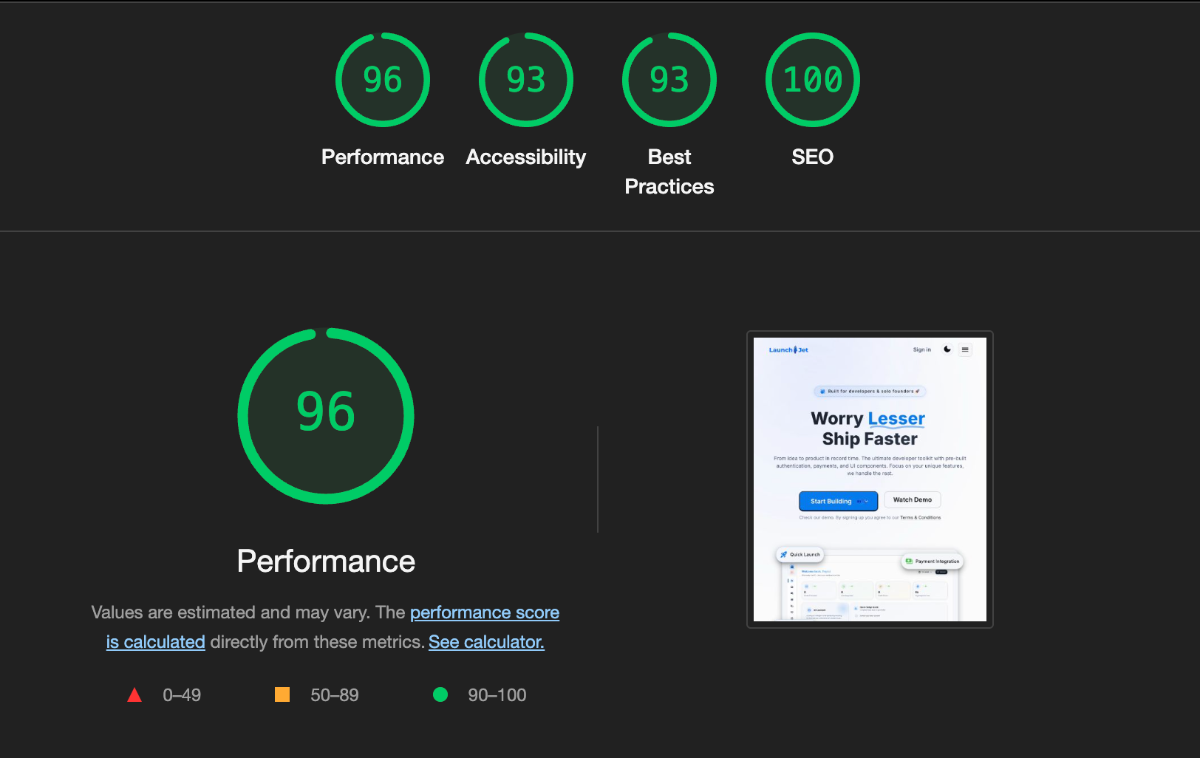Click the red triangle 0–49 legend icon
This screenshot has width=1200, height=758.
click(x=134, y=695)
